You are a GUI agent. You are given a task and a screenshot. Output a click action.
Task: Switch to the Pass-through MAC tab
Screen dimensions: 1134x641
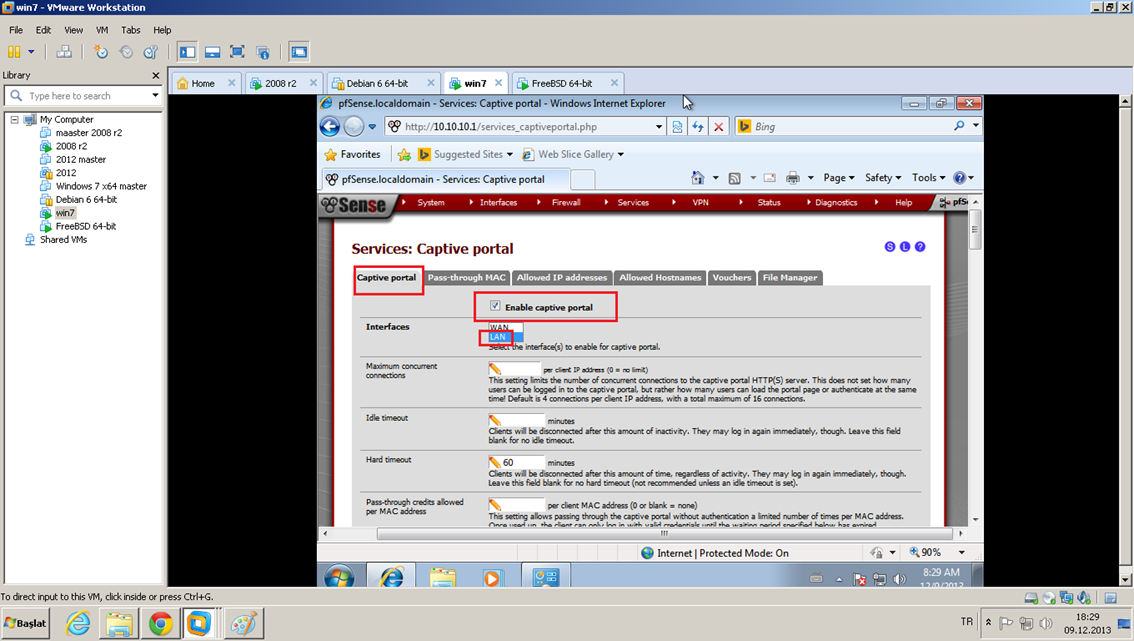pyautogui.click(x=466, y=278)
